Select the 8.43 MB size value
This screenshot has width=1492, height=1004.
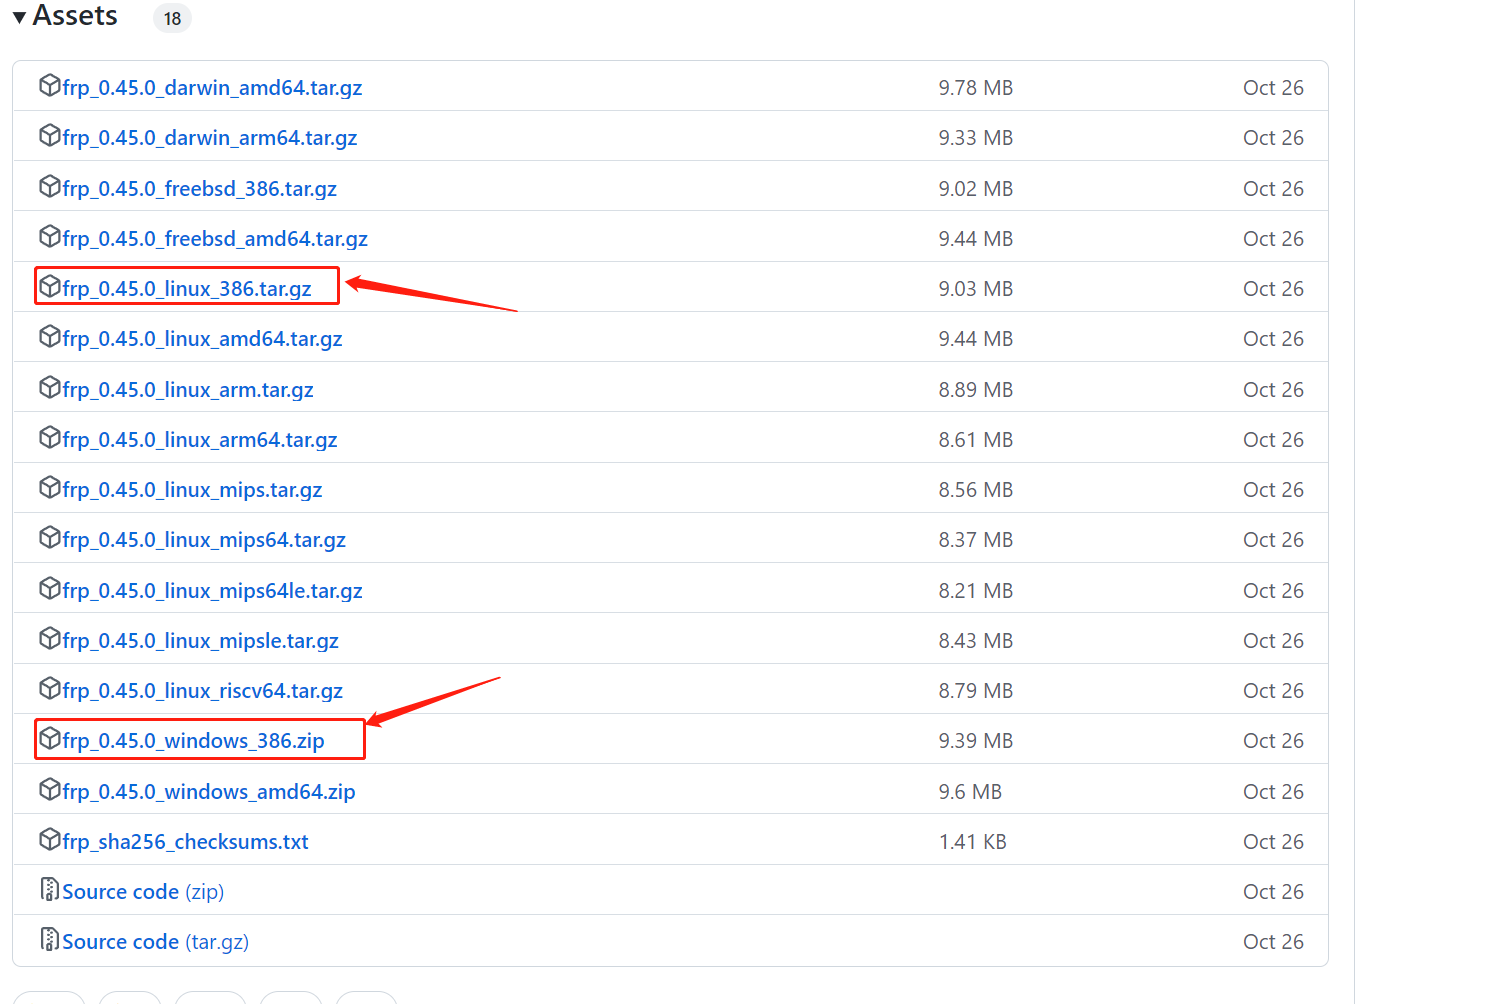click(x=975, y=641)
